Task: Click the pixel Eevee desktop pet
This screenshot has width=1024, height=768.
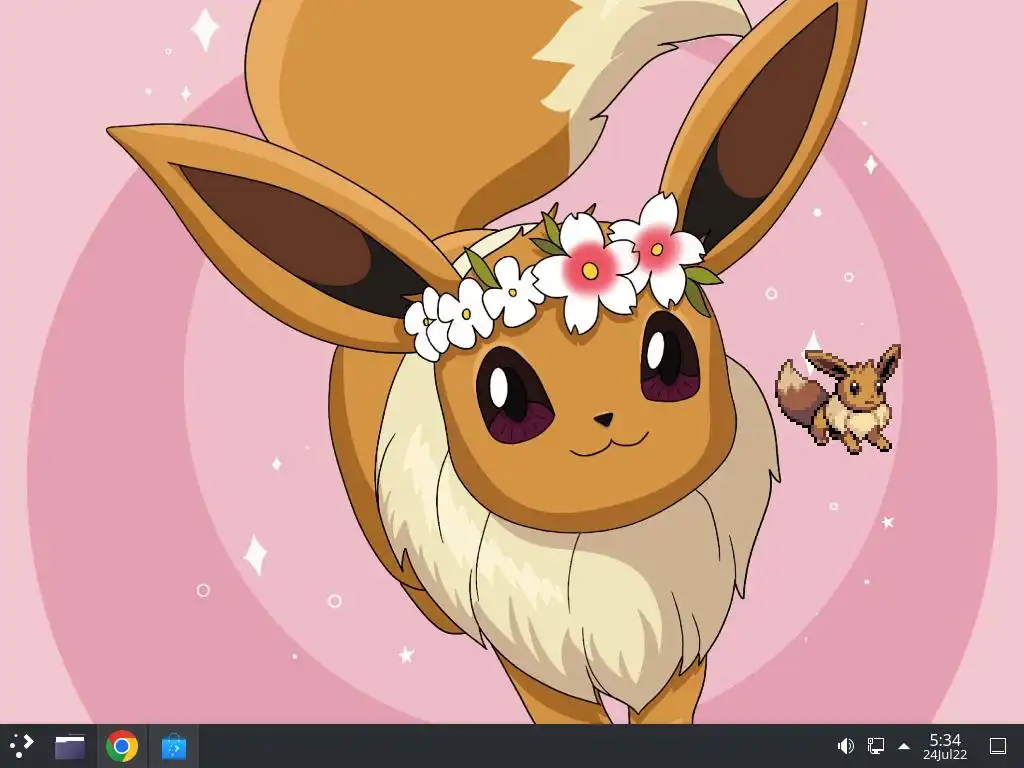Action: tap(839, 398)
